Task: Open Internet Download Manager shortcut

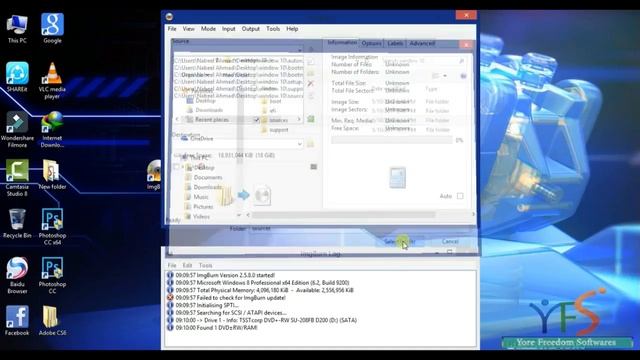Action: [52, 129]
